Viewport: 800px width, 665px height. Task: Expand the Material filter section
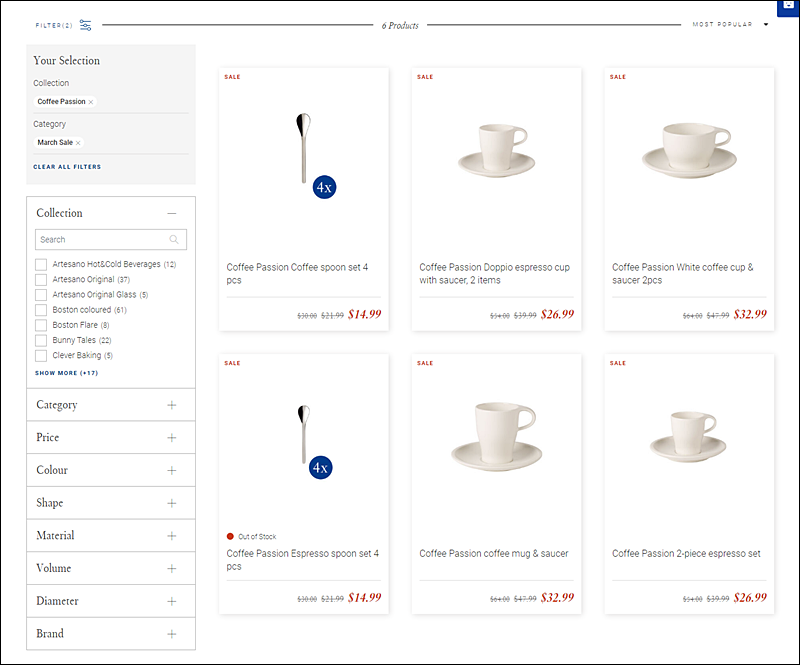tap(172, 536)
